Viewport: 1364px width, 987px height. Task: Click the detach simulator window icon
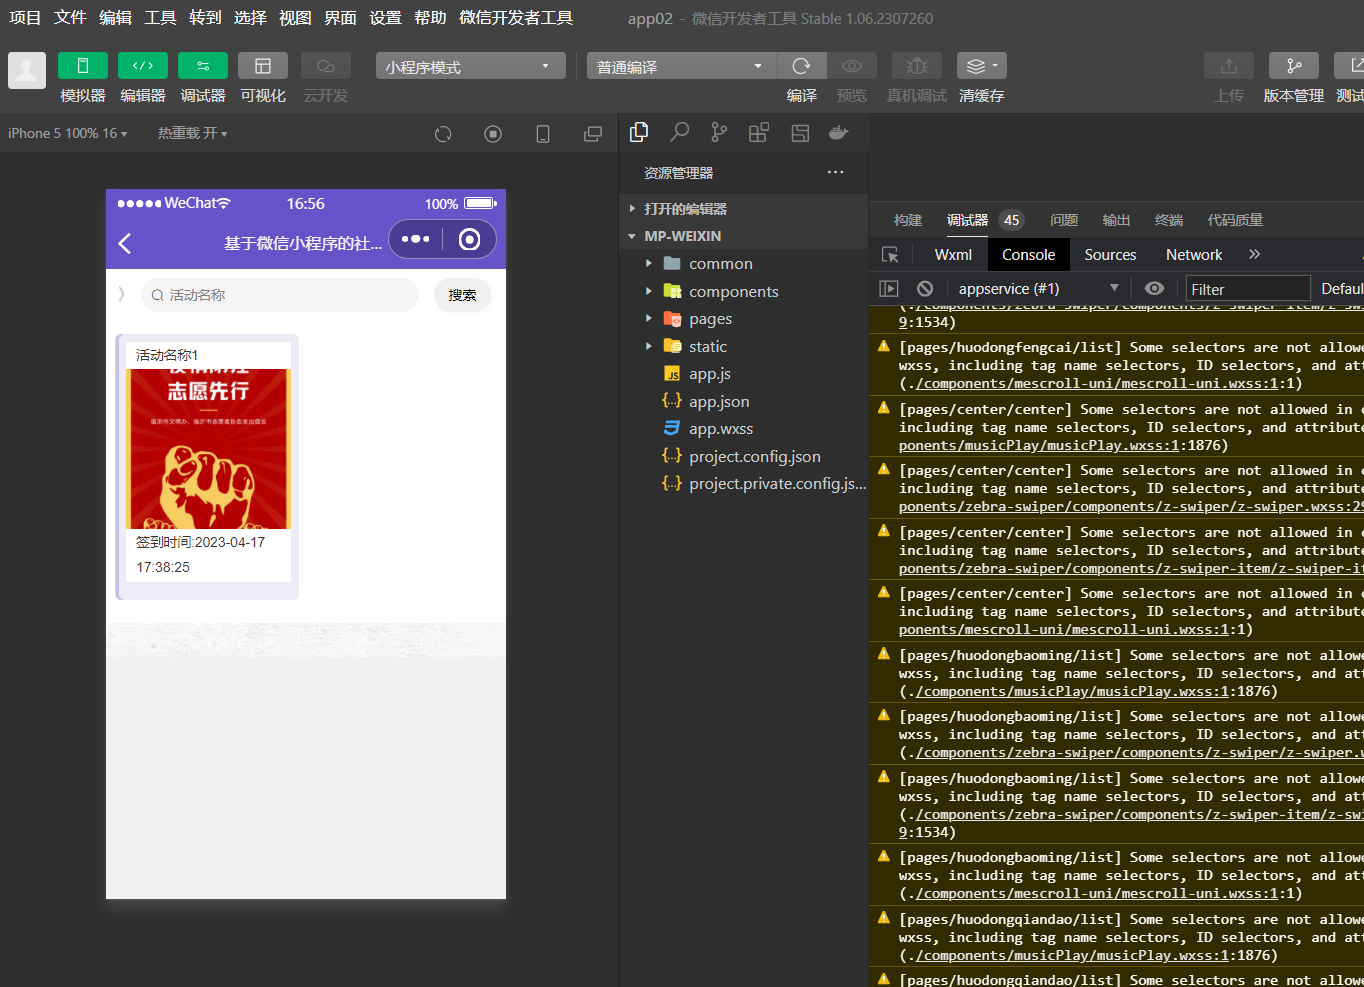[x=593, y=134]
